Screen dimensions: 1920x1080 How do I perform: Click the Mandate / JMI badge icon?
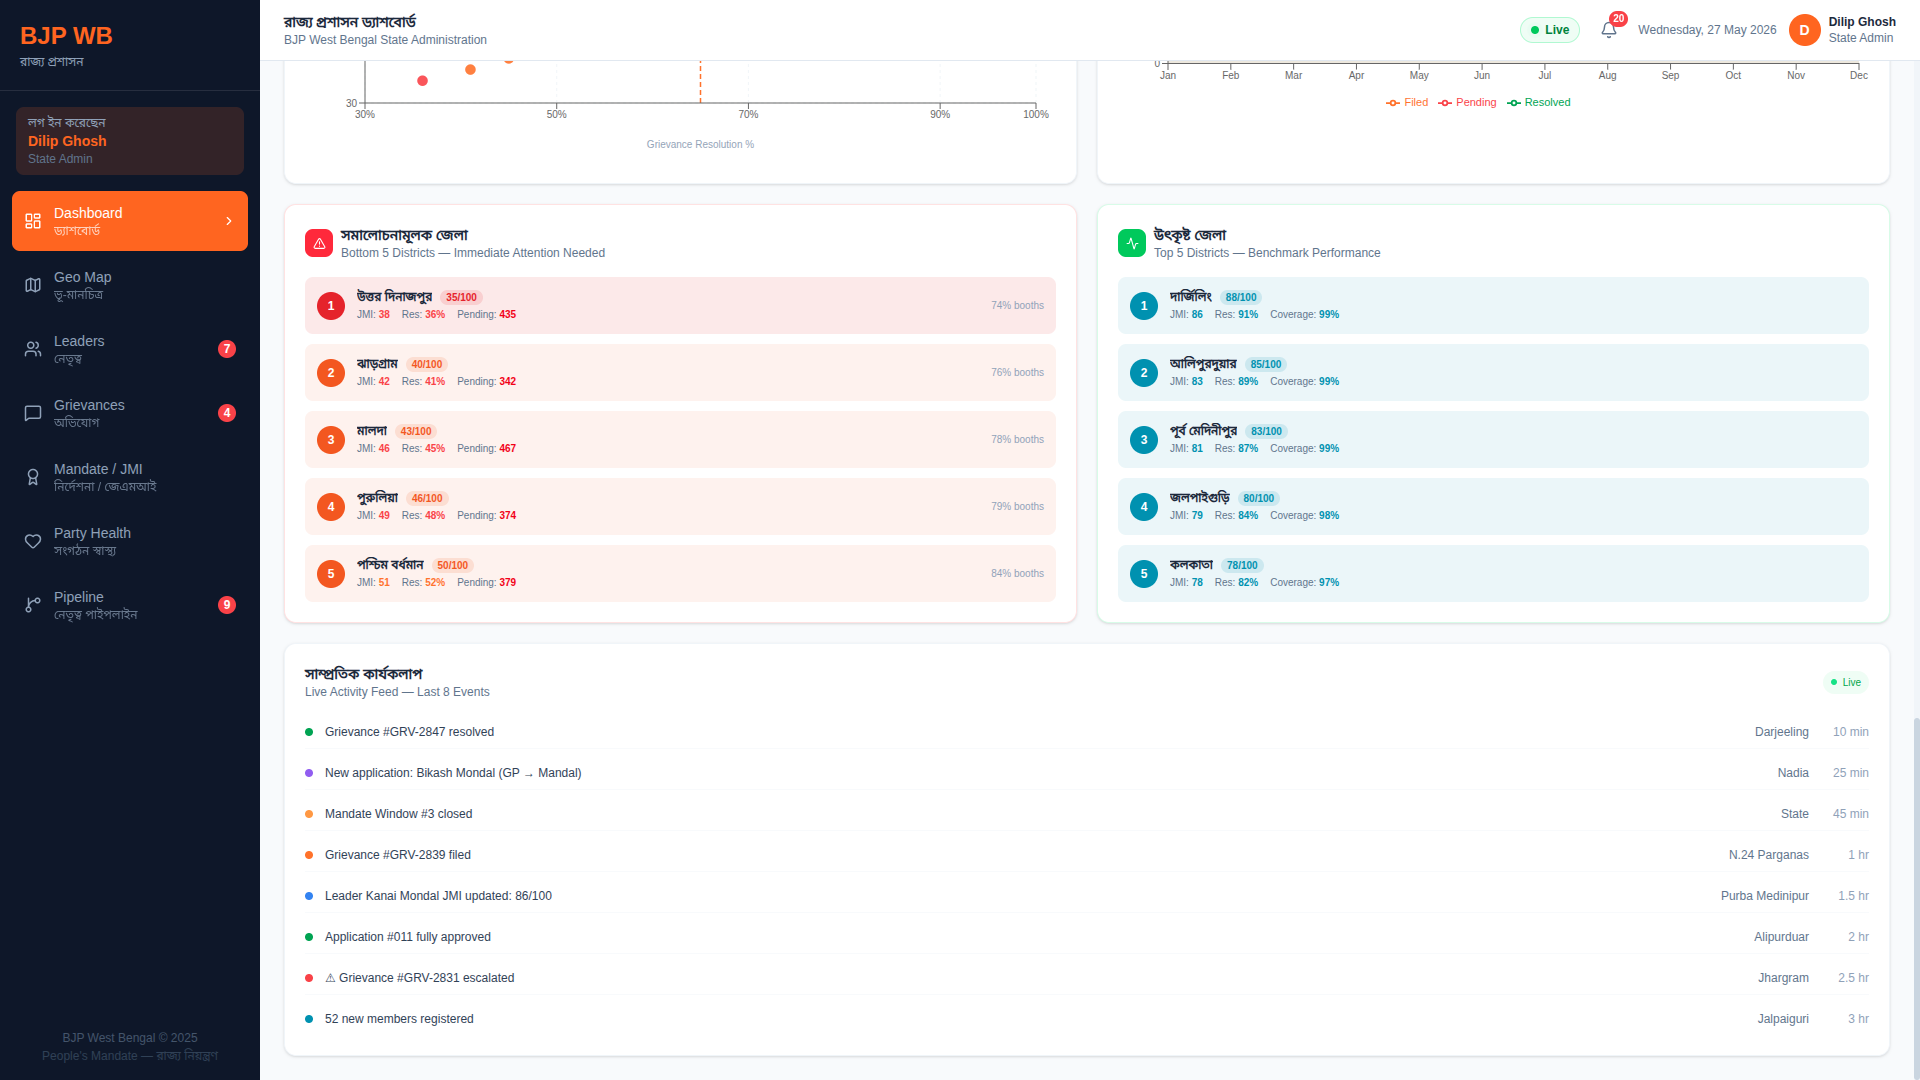33,477
